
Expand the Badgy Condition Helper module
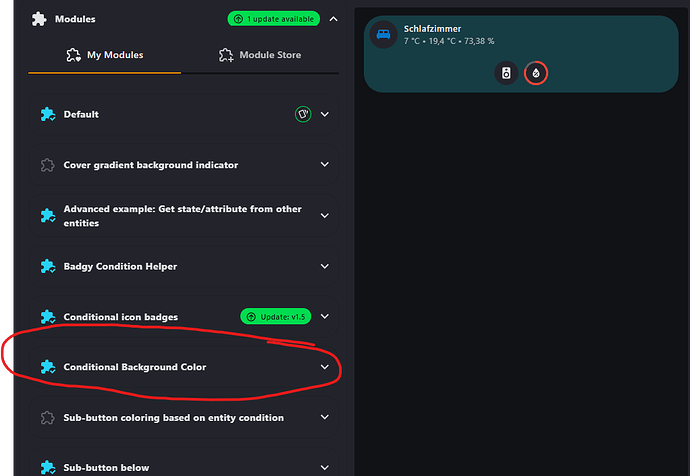pos(325,266)
